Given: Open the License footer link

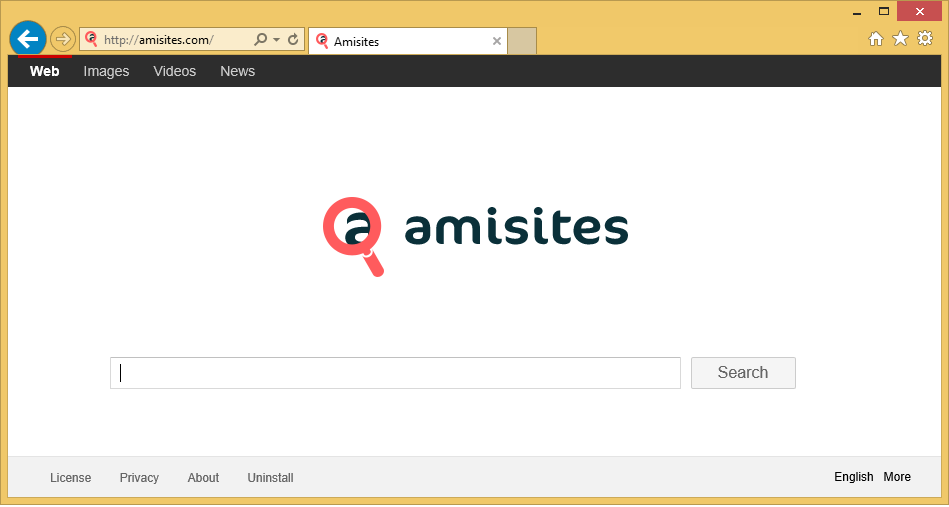Looking at the screenshot, I should click(x=71, y=478).
